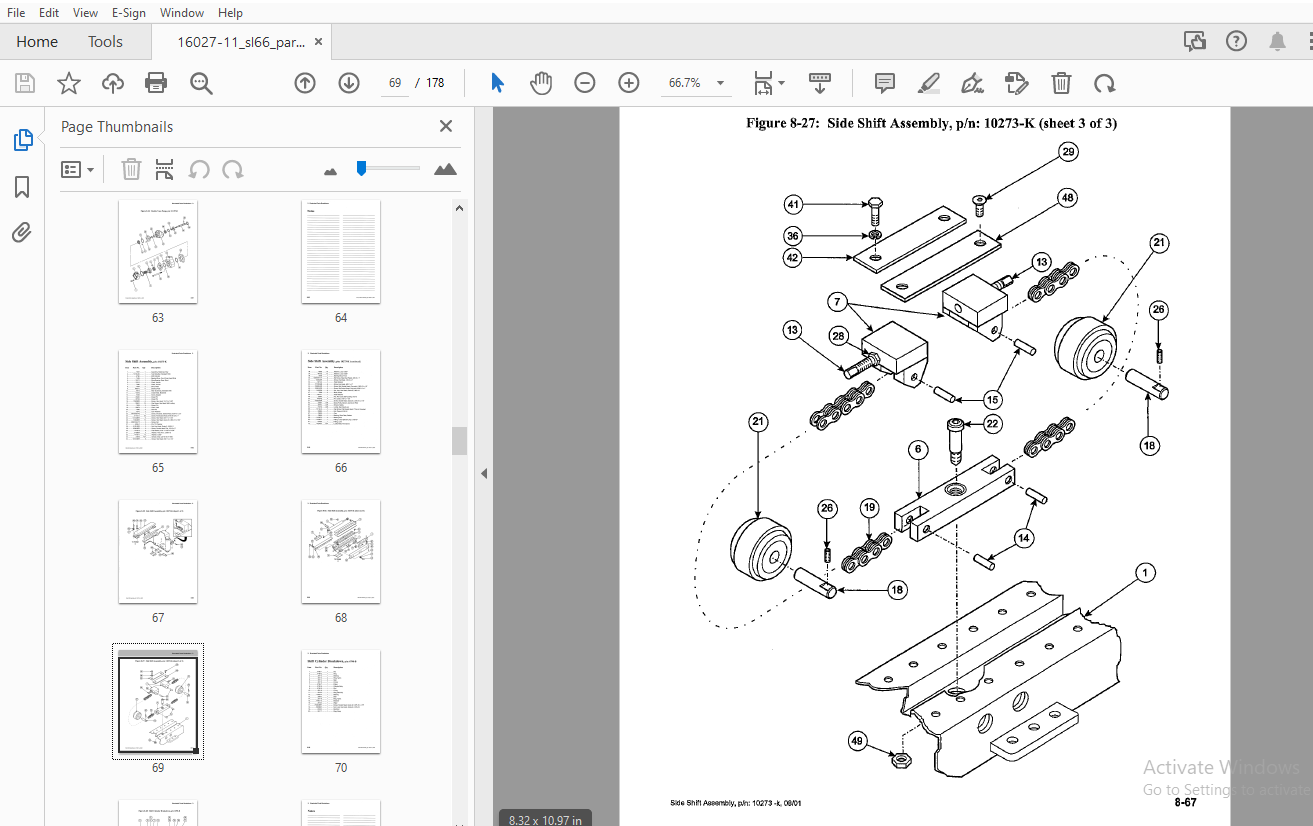
Task: Collapse the navigation pane arrow
Action: (484, 473)
